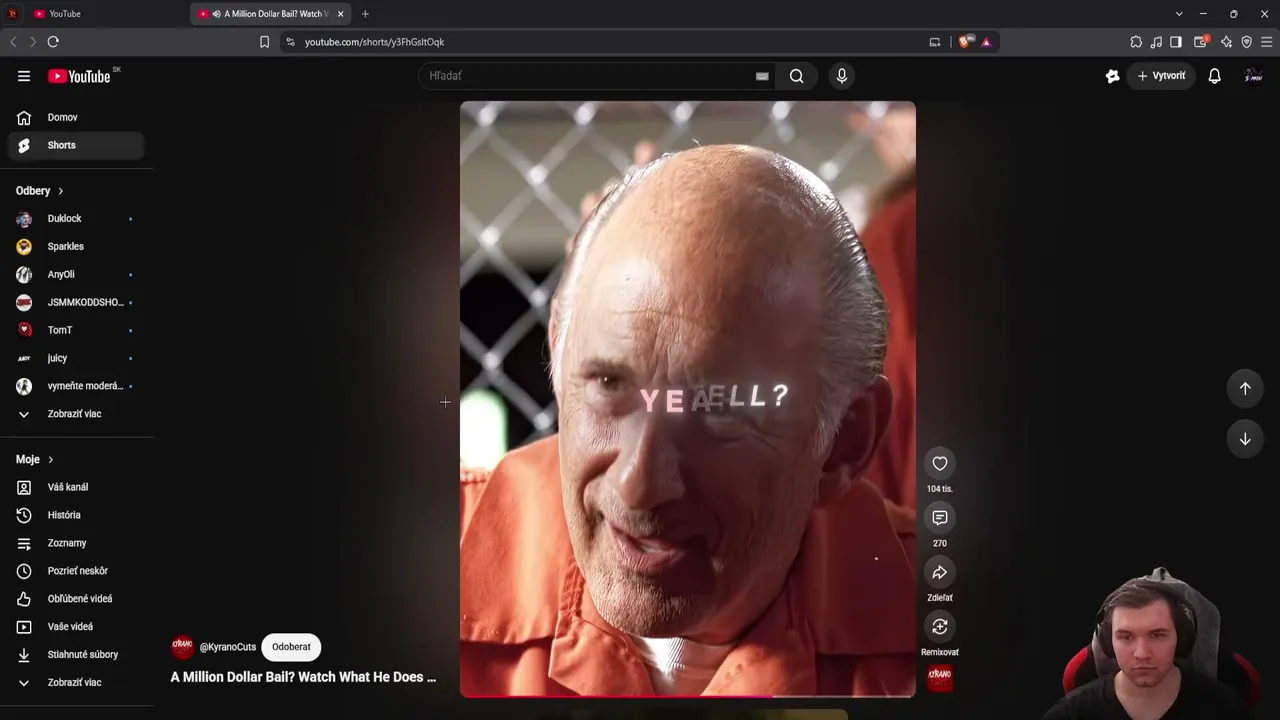
Task: View site information in address bar
Action: (x=290, y=42)
